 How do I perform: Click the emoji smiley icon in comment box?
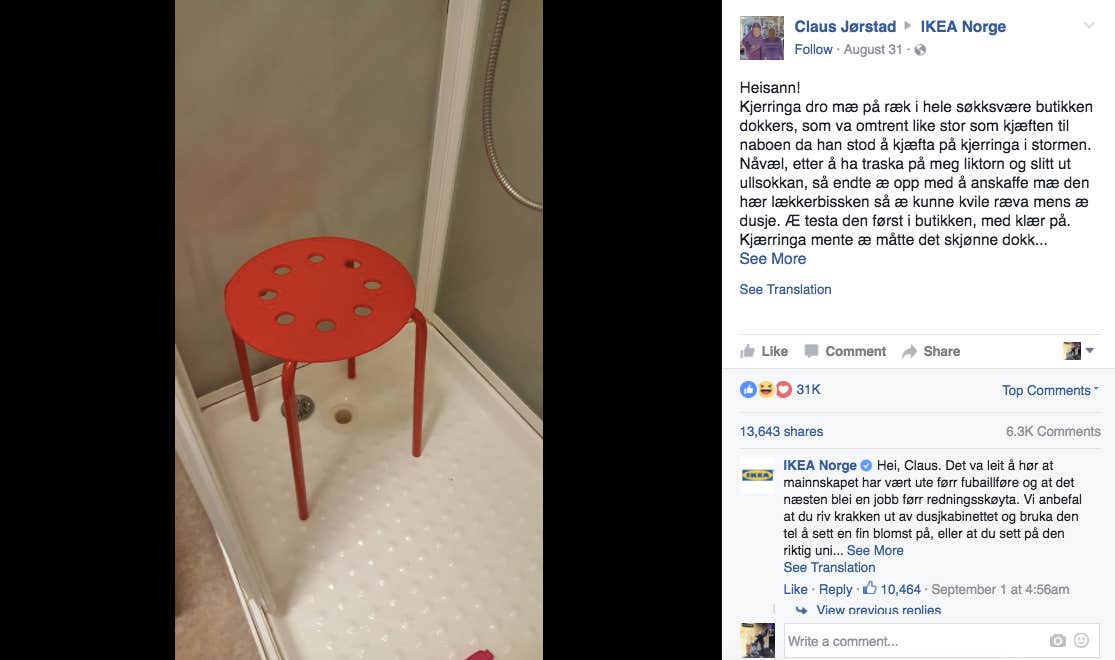[1082, 640]
